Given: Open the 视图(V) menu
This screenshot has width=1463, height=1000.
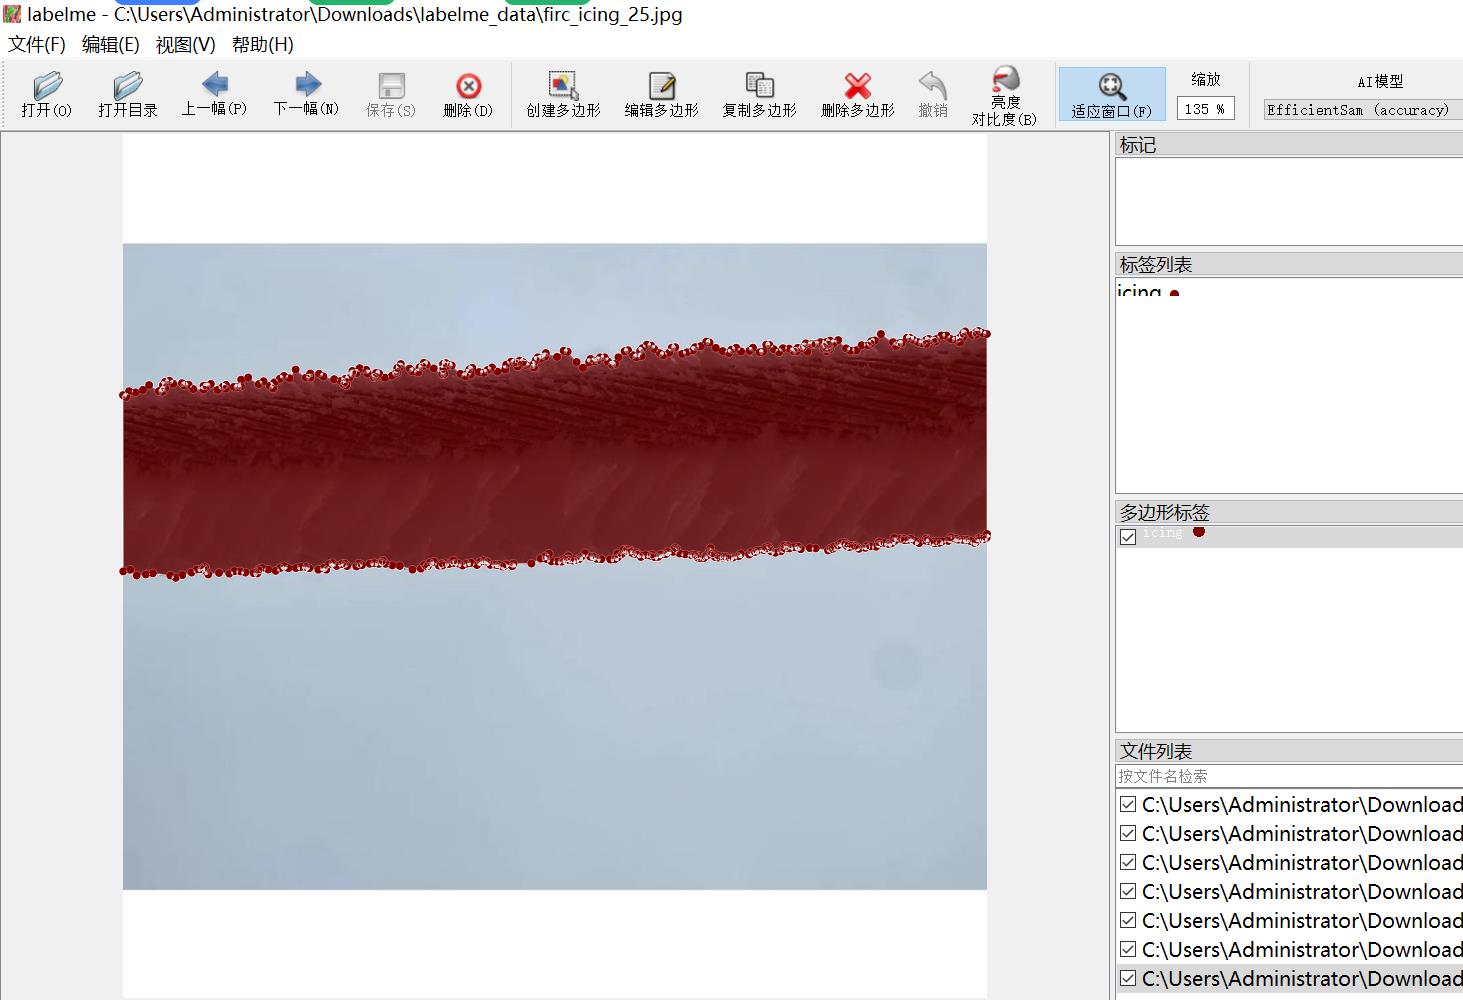Looking at the screenshot, I should point(185,45).
